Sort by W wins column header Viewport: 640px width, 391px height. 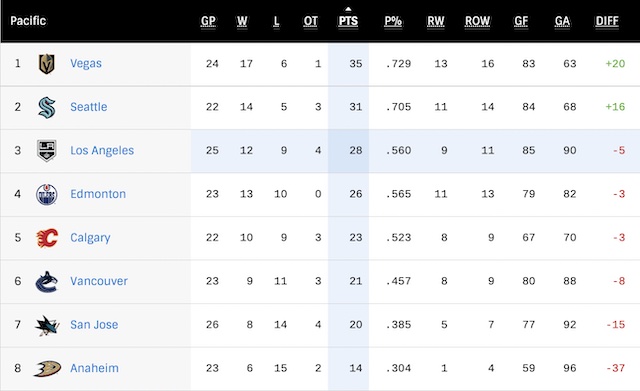(242, 21)
